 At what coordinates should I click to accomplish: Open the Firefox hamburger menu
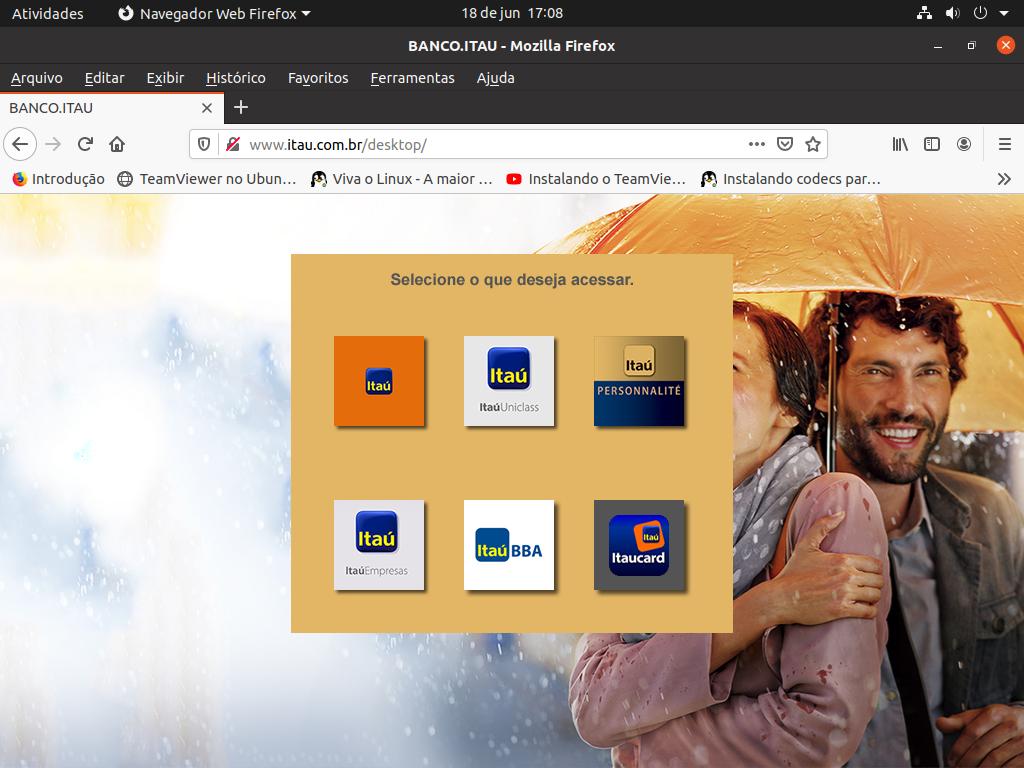1004,144
